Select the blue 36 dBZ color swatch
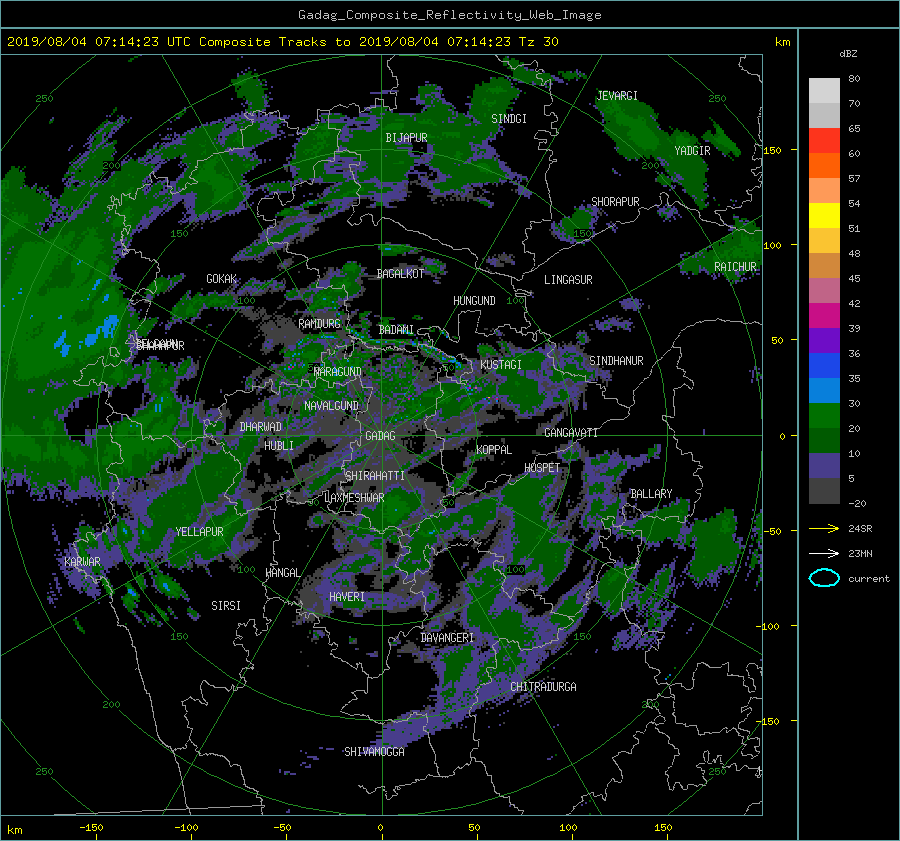This screenshot has height=841, width=900. [x=824, y=365]
